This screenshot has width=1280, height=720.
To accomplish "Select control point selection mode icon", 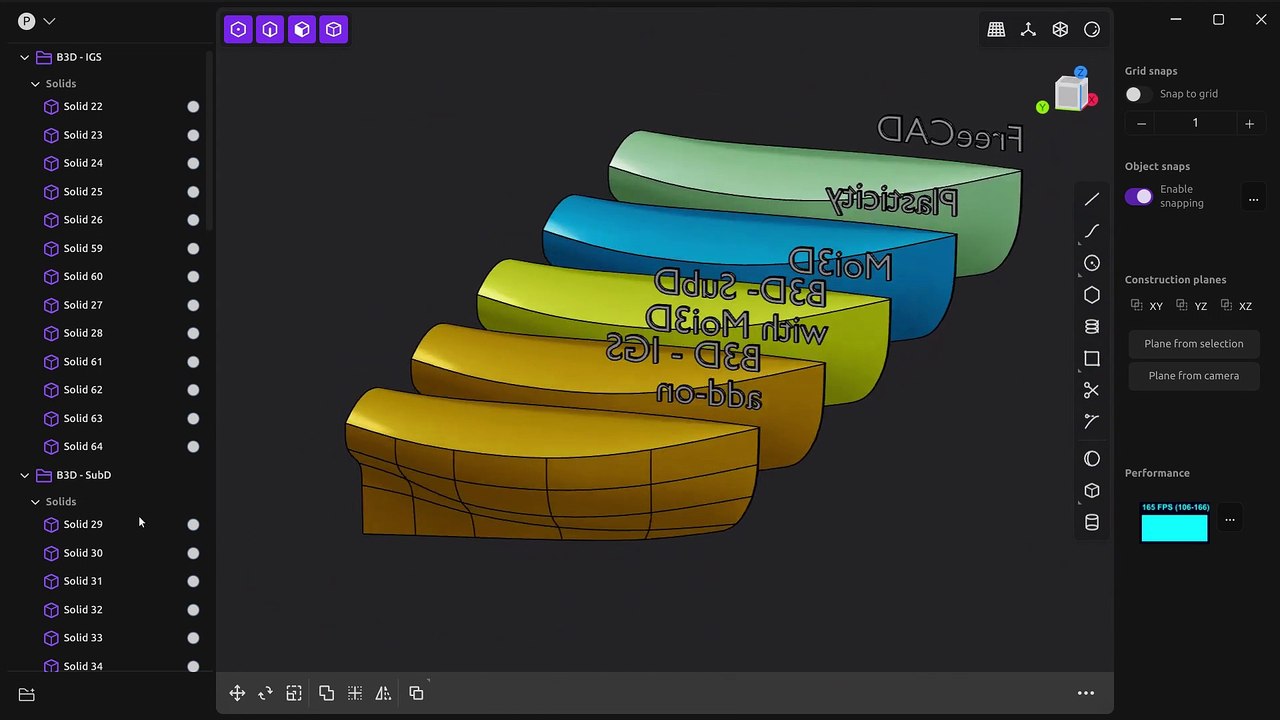I will pyautogui.click(x=238, y=30).
